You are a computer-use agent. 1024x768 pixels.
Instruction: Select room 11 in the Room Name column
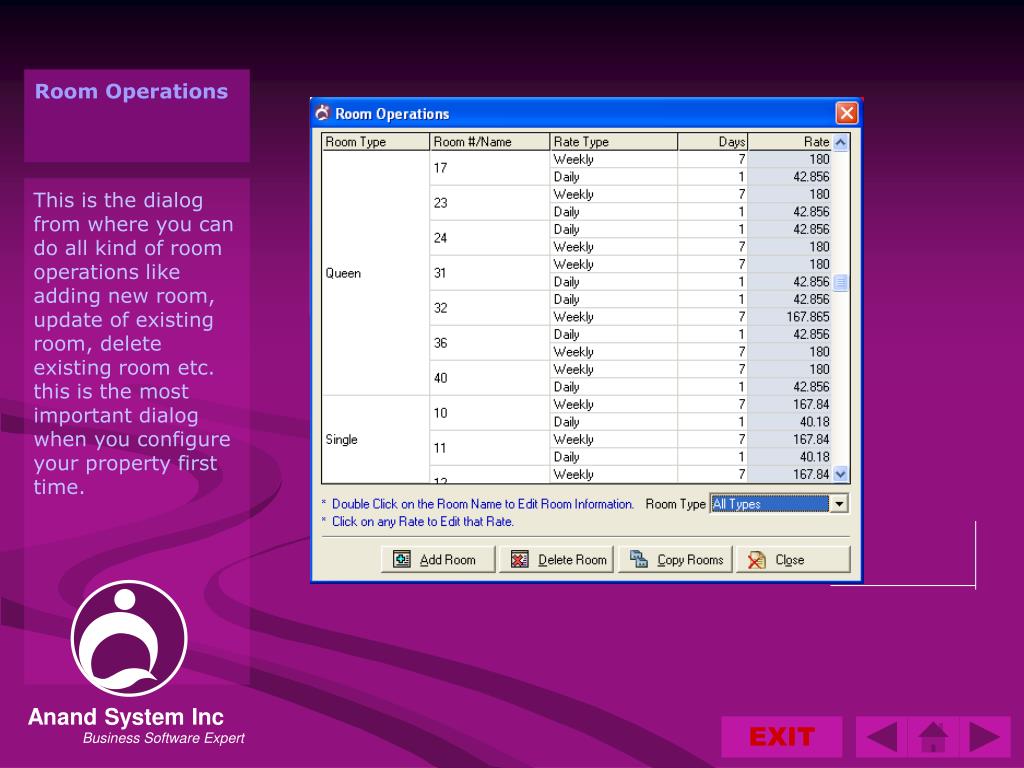[490, 448]
